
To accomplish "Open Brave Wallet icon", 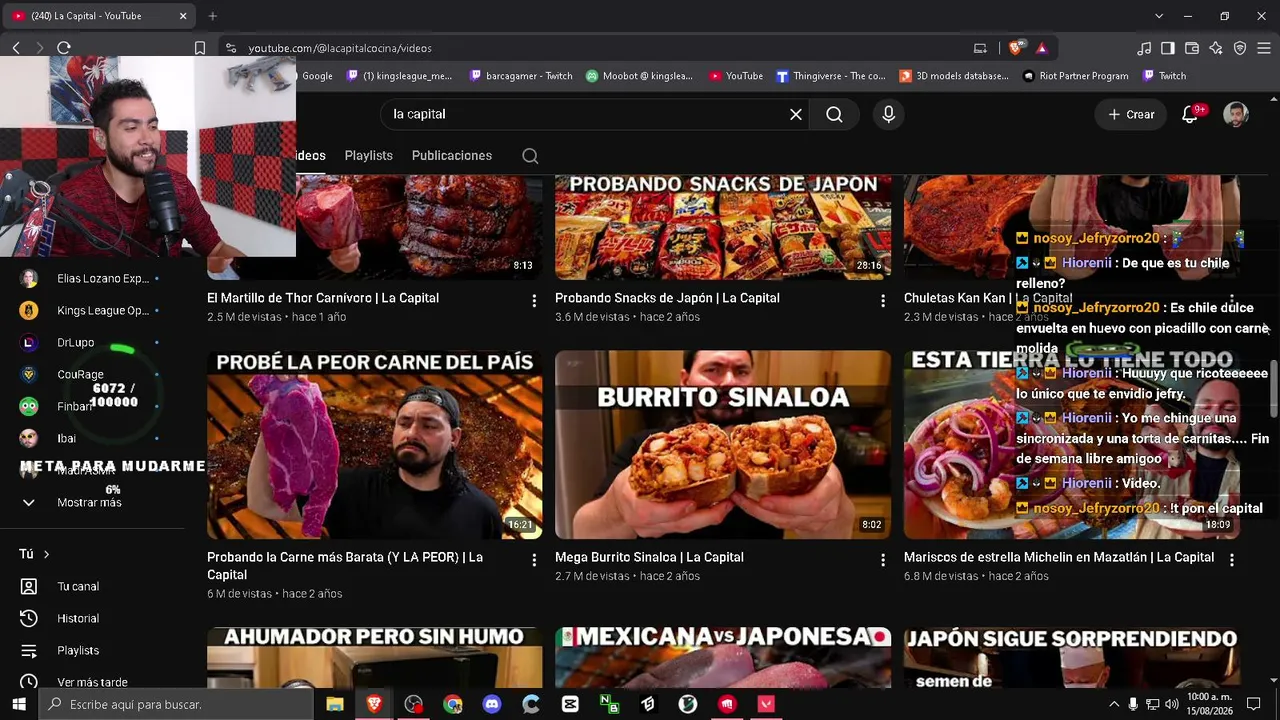I will [x=1192, y=48].
